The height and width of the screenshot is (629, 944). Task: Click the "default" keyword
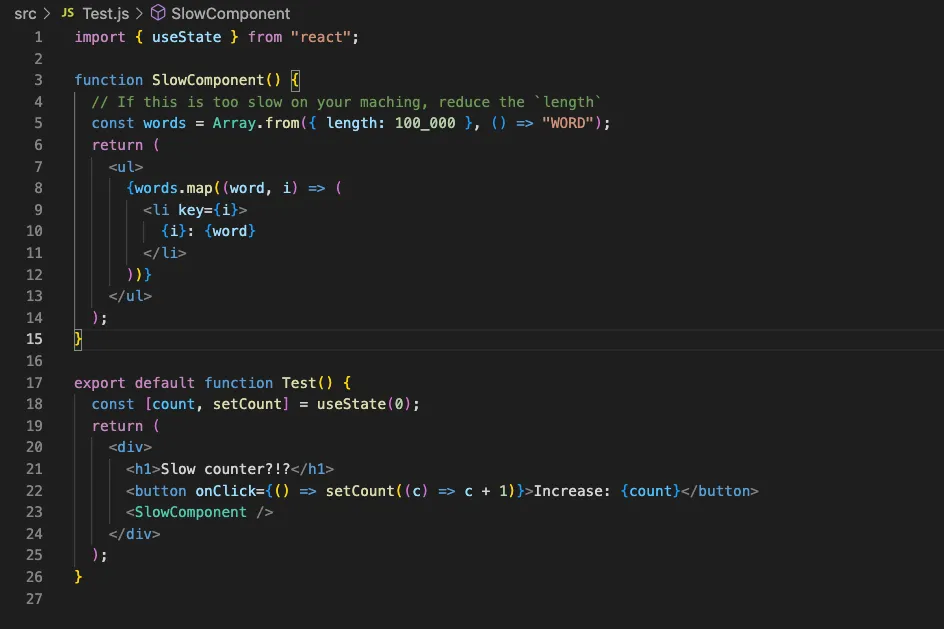[164, 383]
